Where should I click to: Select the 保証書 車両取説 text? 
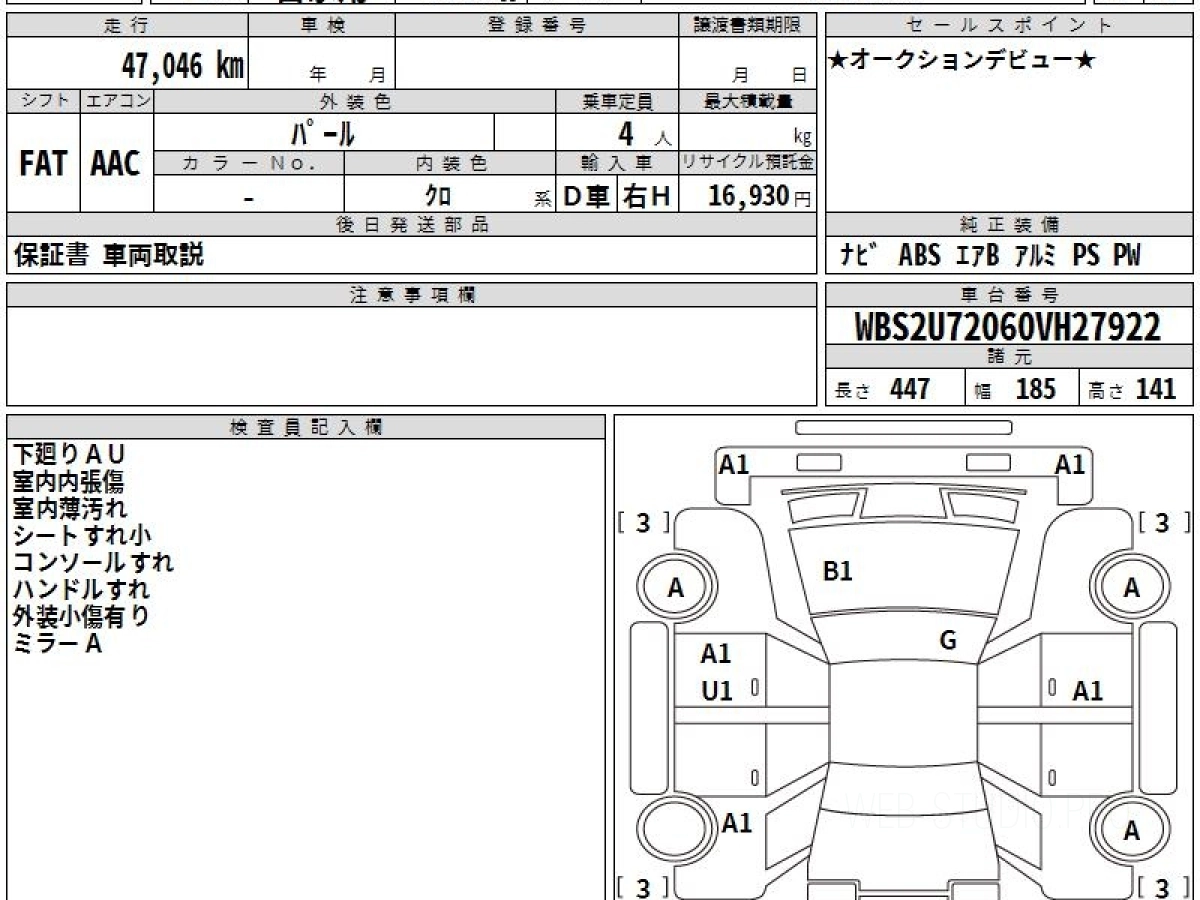tap(109, 255)
